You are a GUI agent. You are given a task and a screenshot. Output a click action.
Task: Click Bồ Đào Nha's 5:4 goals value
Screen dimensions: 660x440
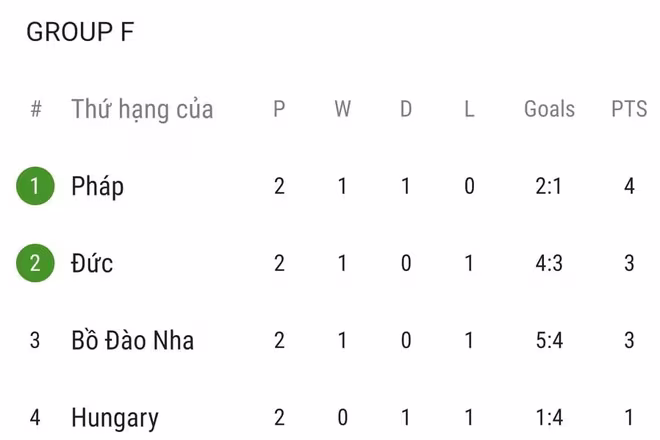click(x=549, y=341)
